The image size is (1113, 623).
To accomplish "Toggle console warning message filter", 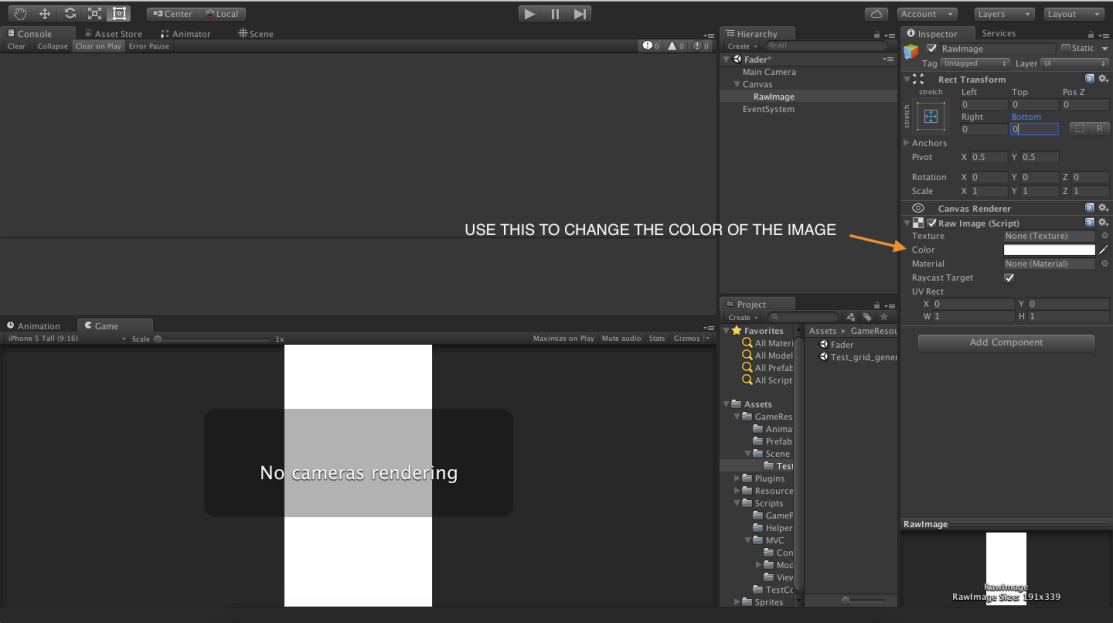I will (x=675, y=46).
